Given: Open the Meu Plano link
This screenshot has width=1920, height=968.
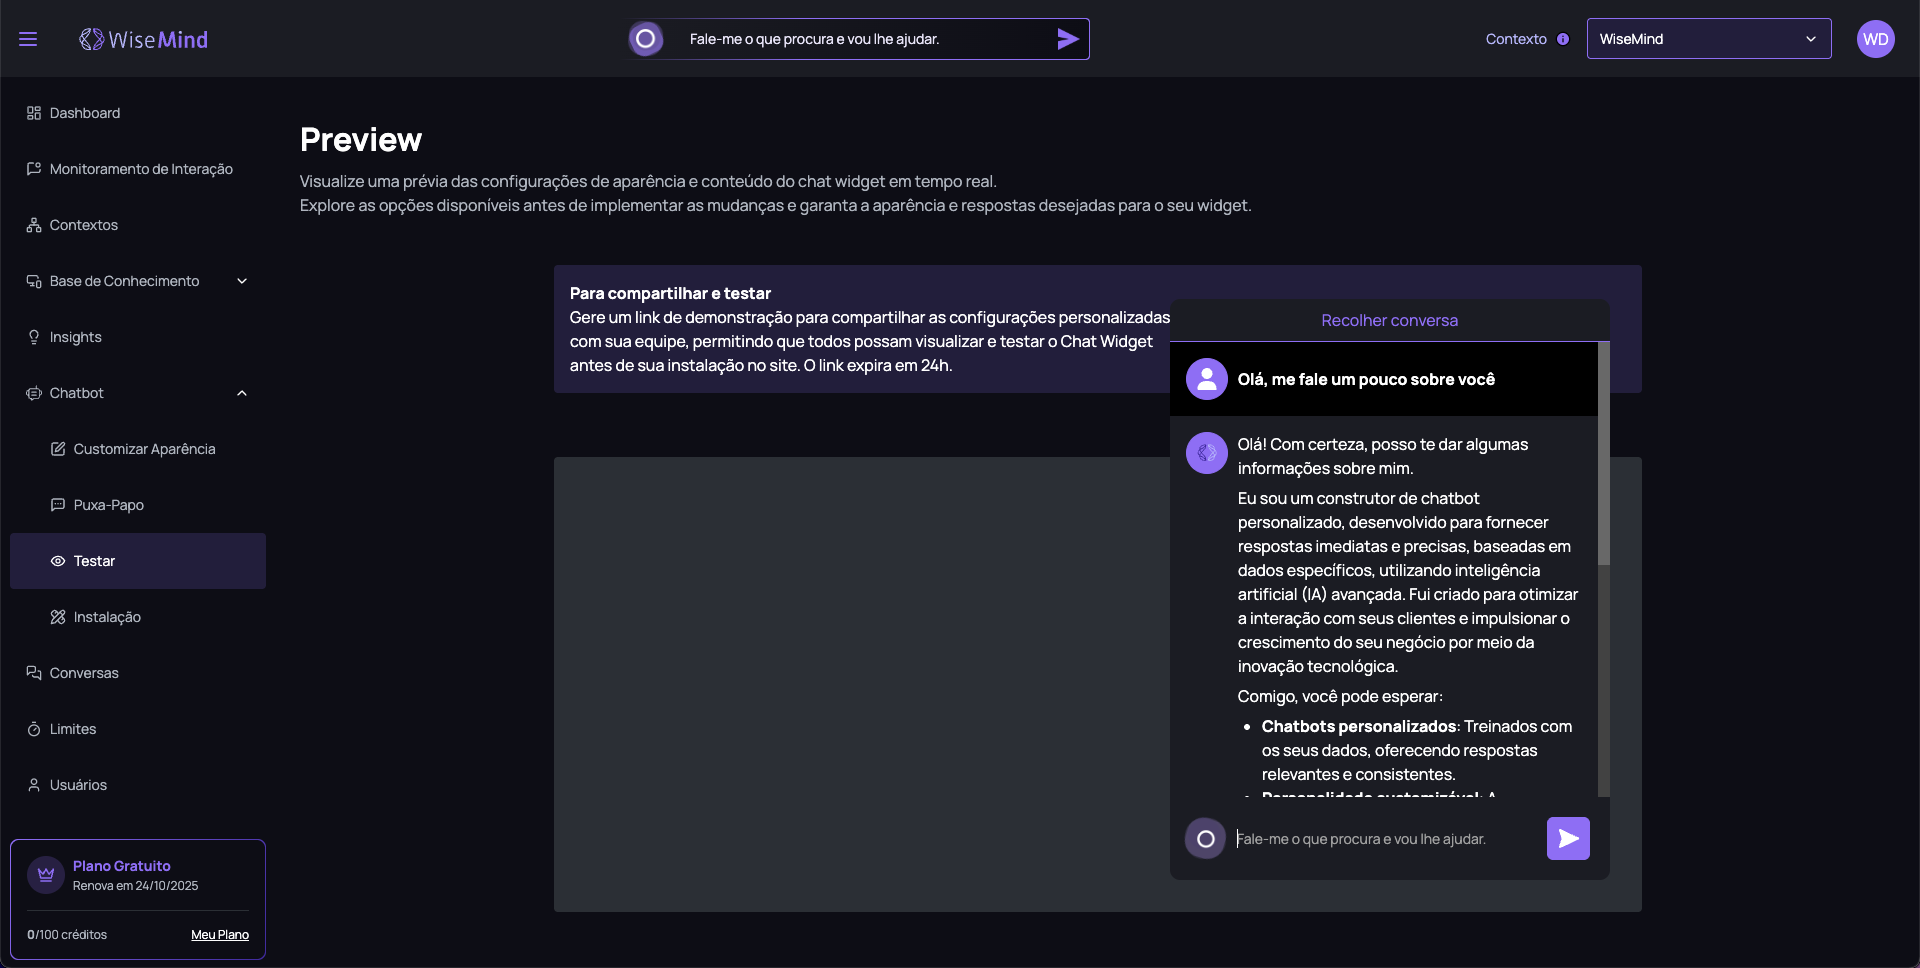Looking at the screenshot, I should pos(220,935).
